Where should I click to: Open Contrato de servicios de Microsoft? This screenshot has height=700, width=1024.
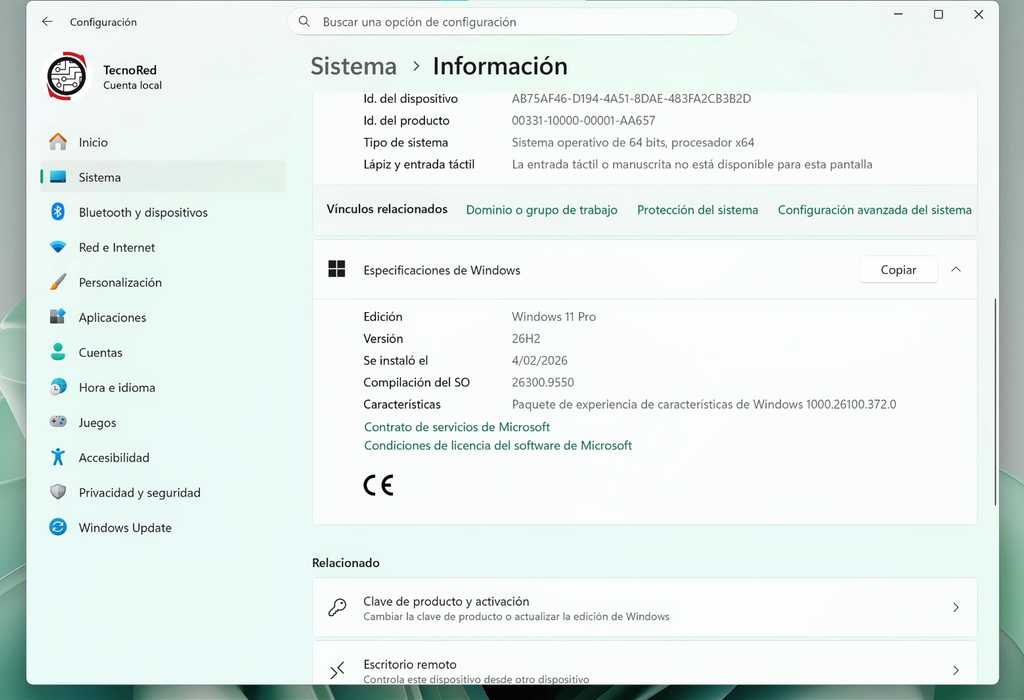(457, 426)
